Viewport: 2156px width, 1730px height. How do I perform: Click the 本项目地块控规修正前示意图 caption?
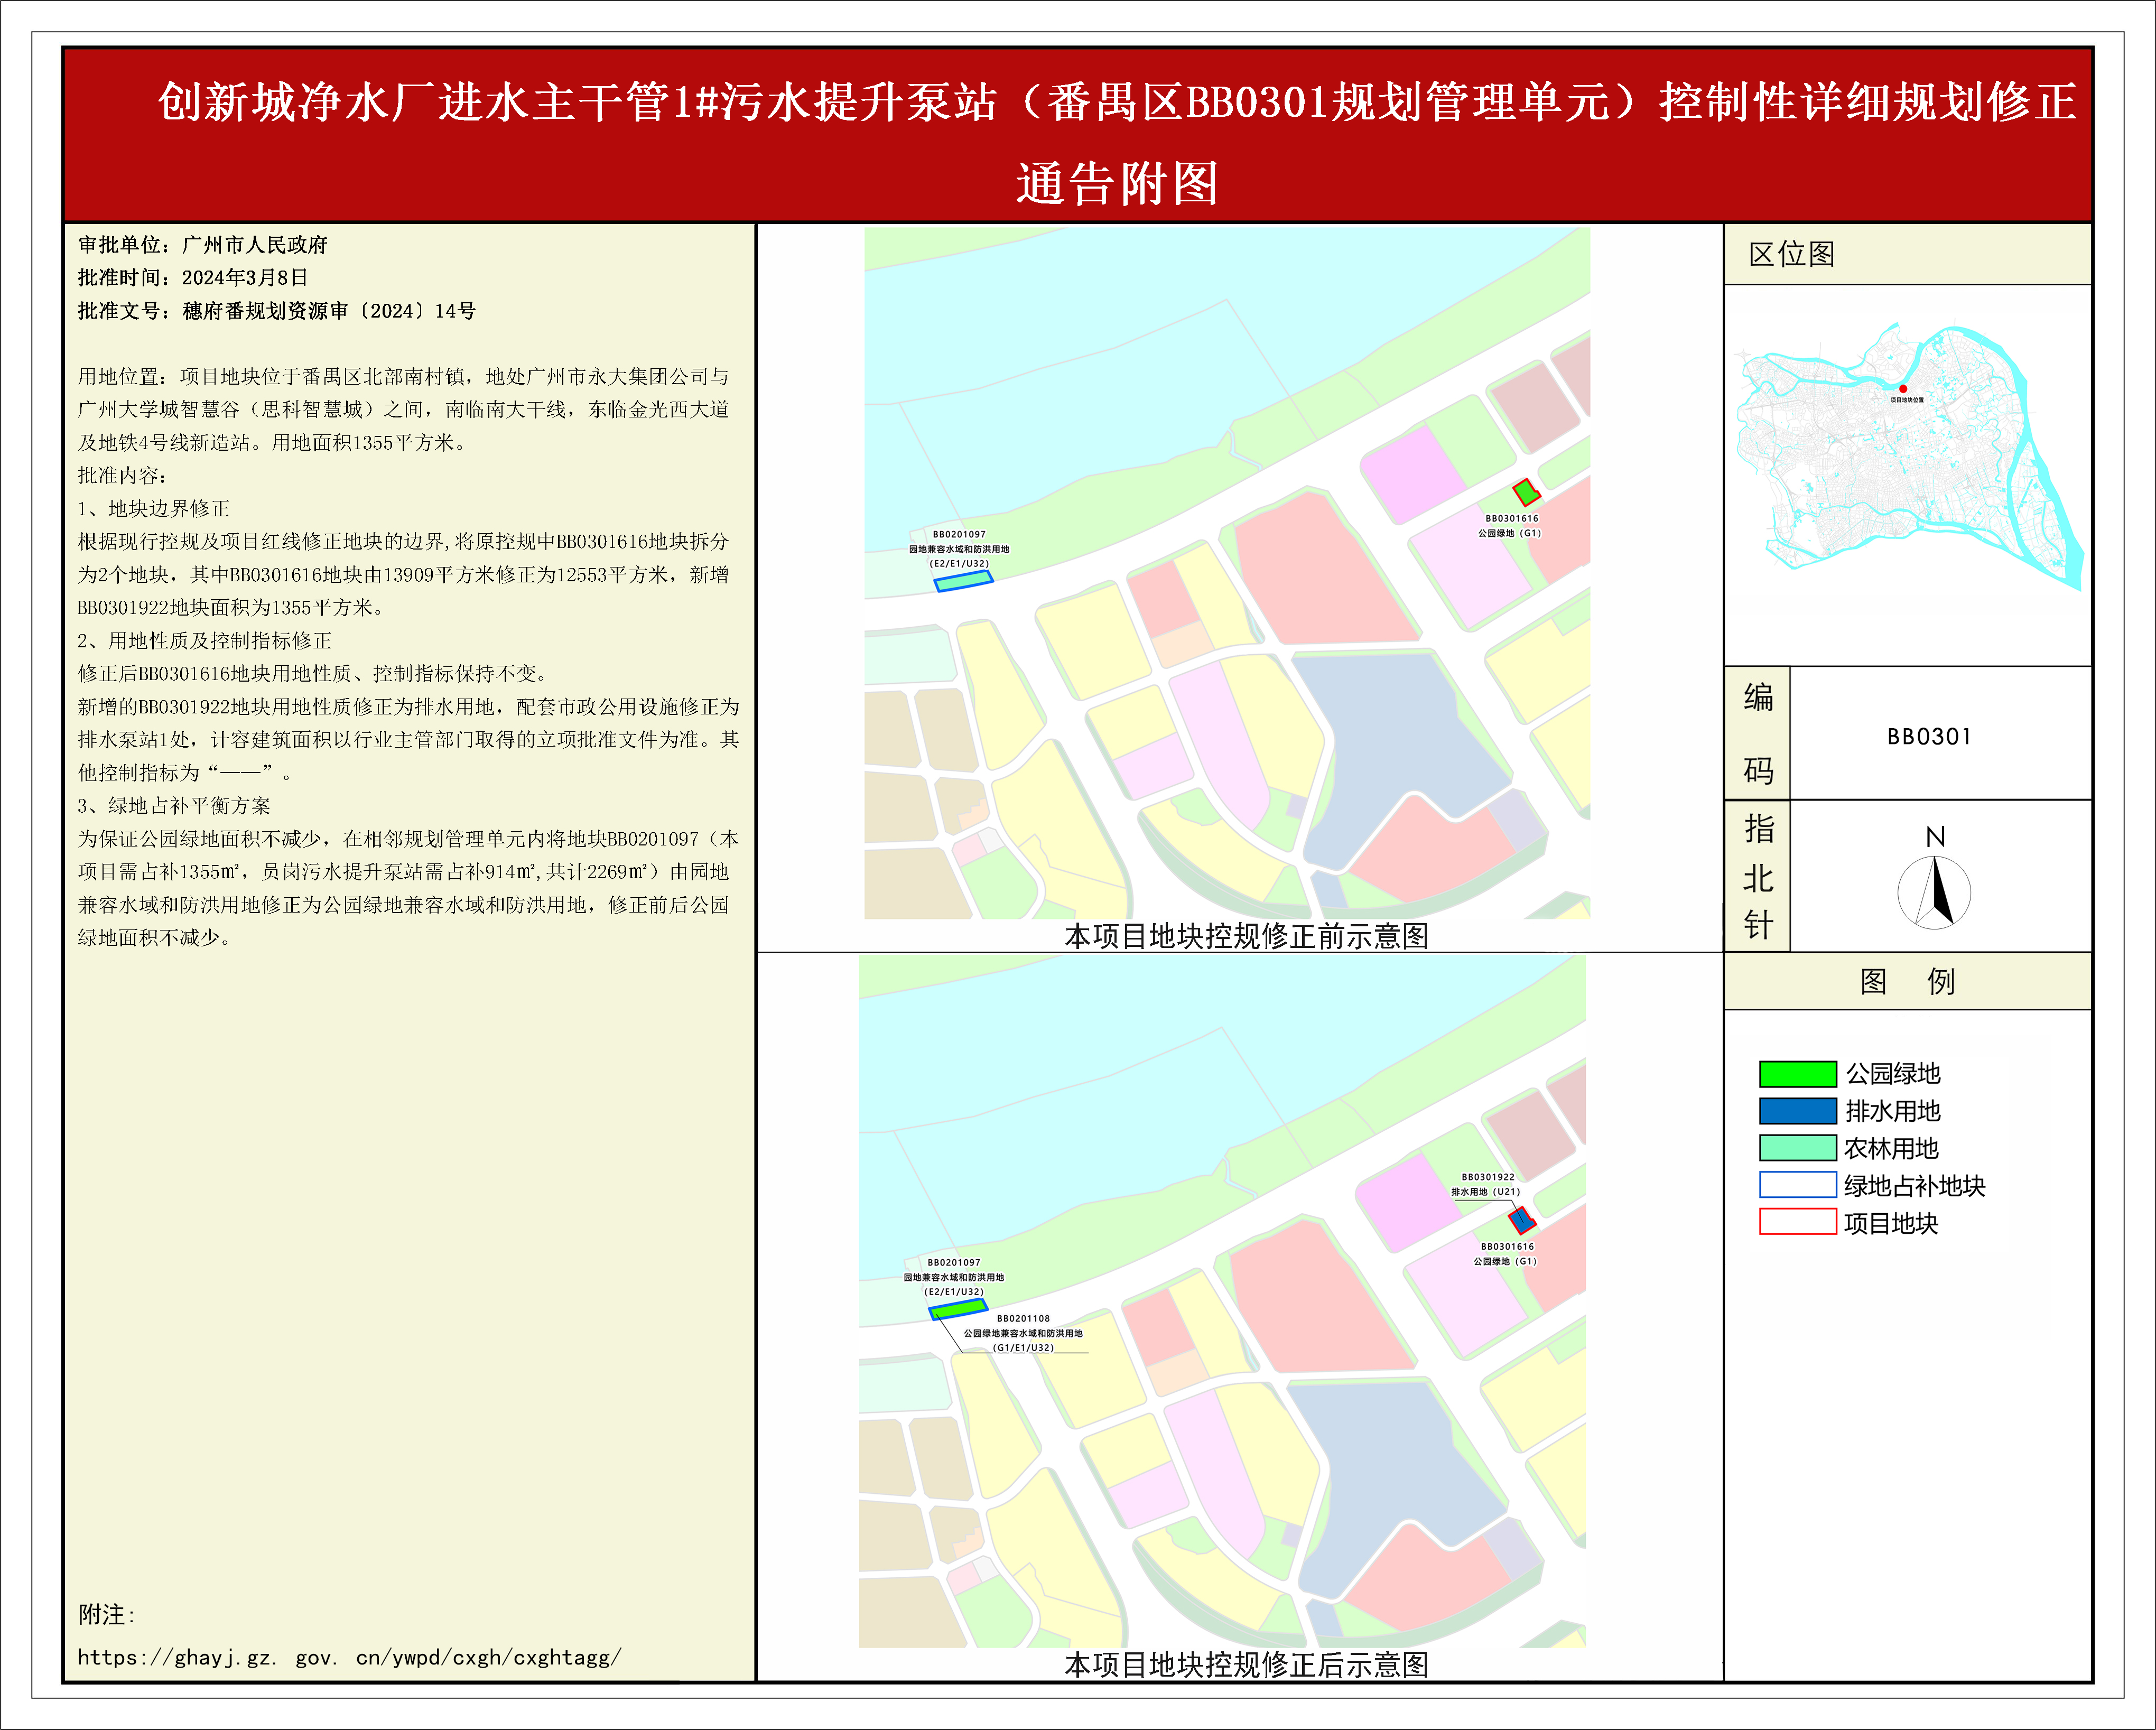(1246, 936)
